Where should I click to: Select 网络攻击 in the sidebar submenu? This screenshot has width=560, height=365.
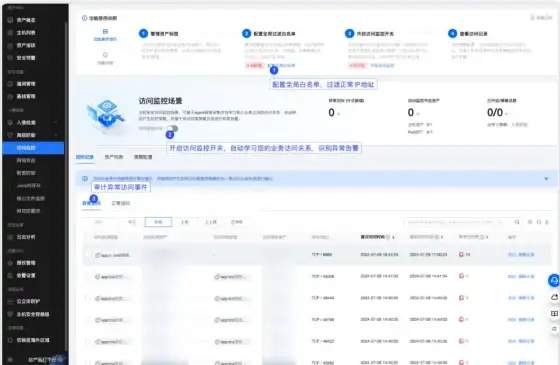coord(26,160)
